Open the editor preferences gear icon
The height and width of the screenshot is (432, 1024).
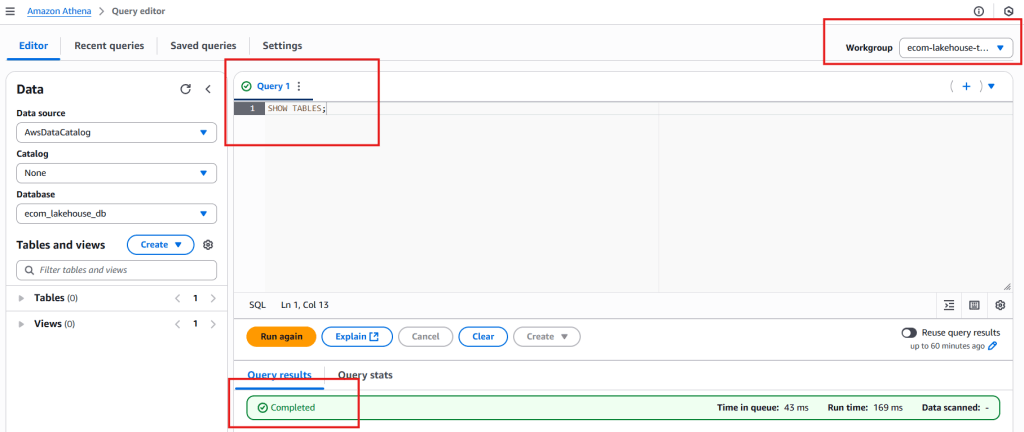[x=999, y=305]
